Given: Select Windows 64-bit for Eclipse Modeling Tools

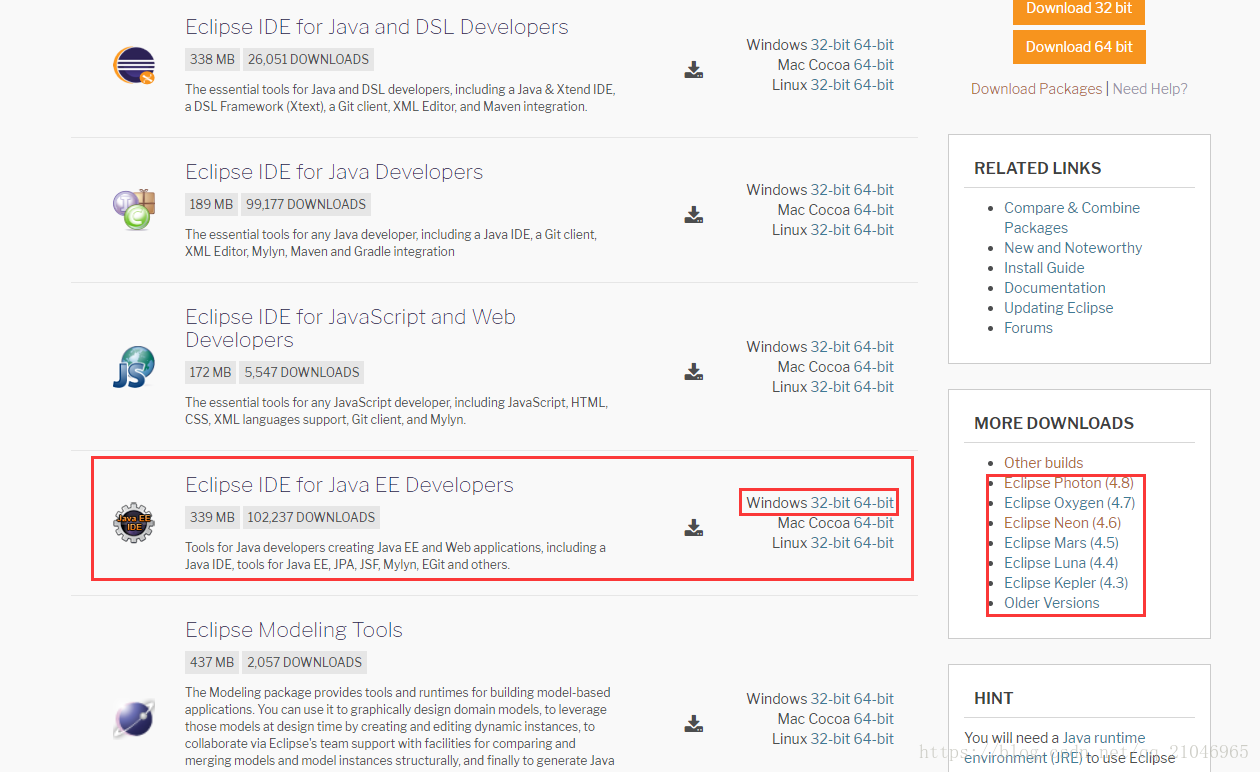Looking at the screenshot, I should (874, 699).
